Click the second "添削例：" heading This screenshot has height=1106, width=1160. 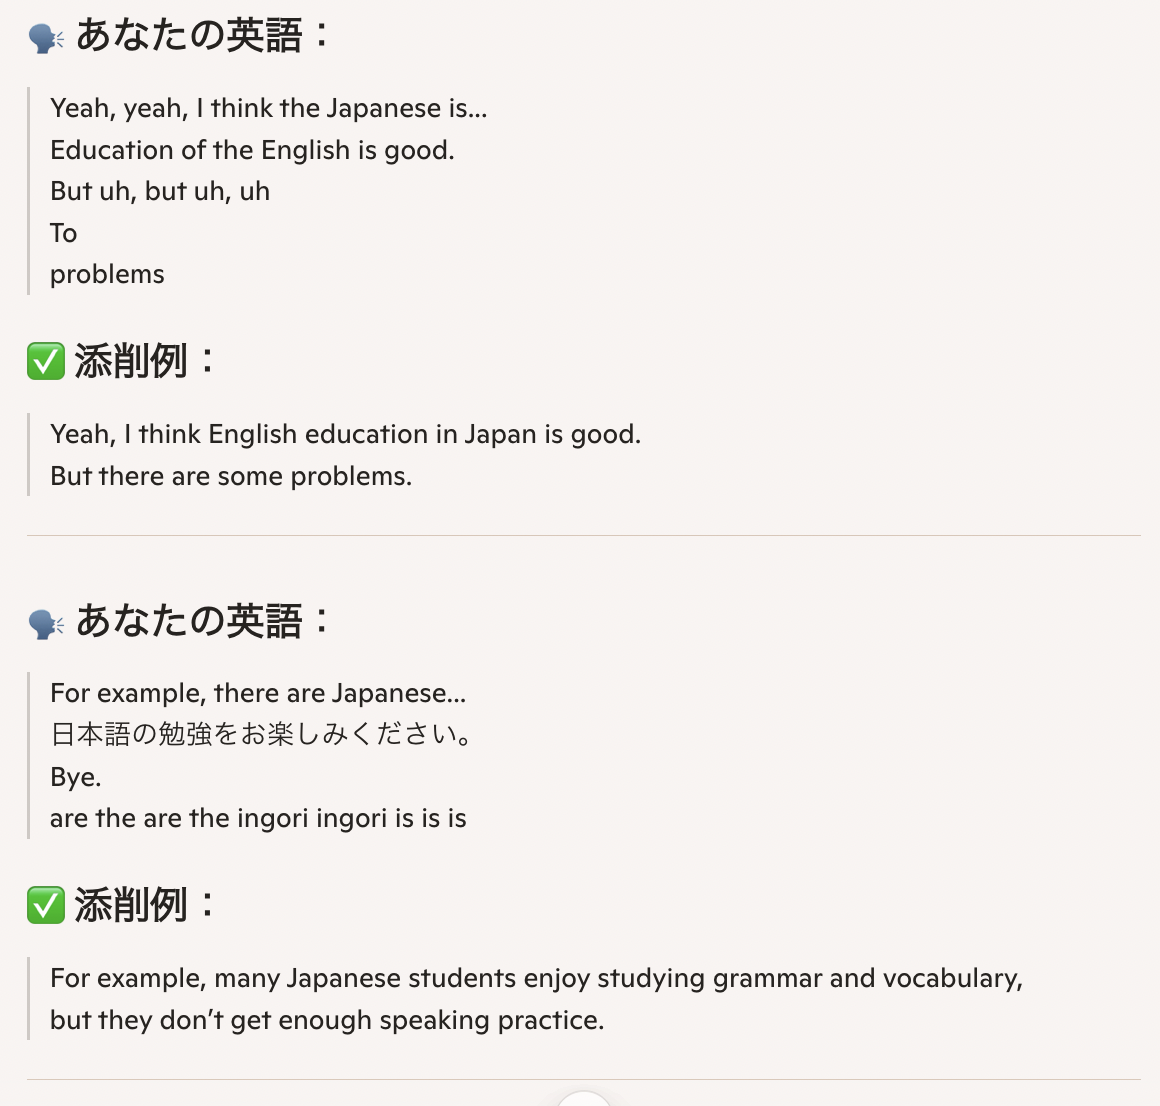click(x=144, y=905)
